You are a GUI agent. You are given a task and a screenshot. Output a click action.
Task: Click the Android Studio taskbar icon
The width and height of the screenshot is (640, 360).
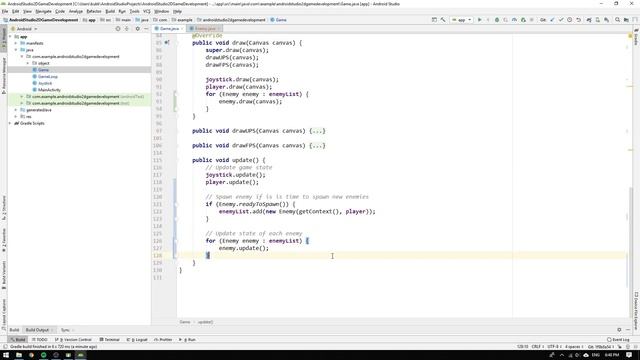(x=80, y=355)
